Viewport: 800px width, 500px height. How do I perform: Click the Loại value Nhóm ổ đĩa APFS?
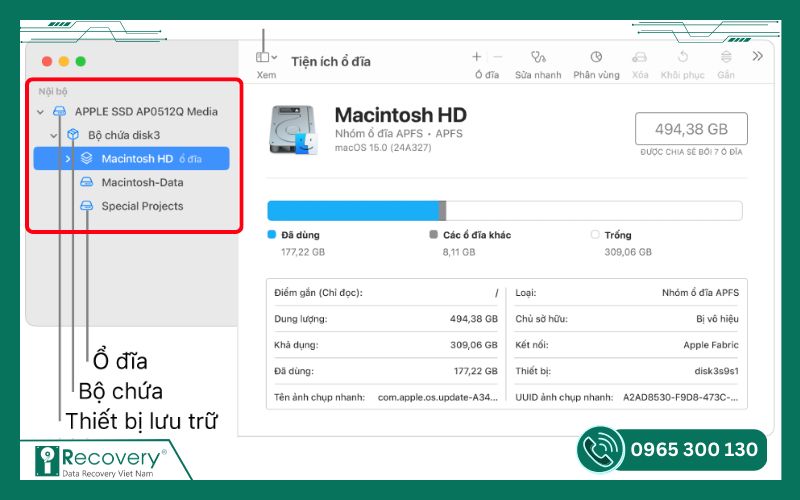pos(701,293)
